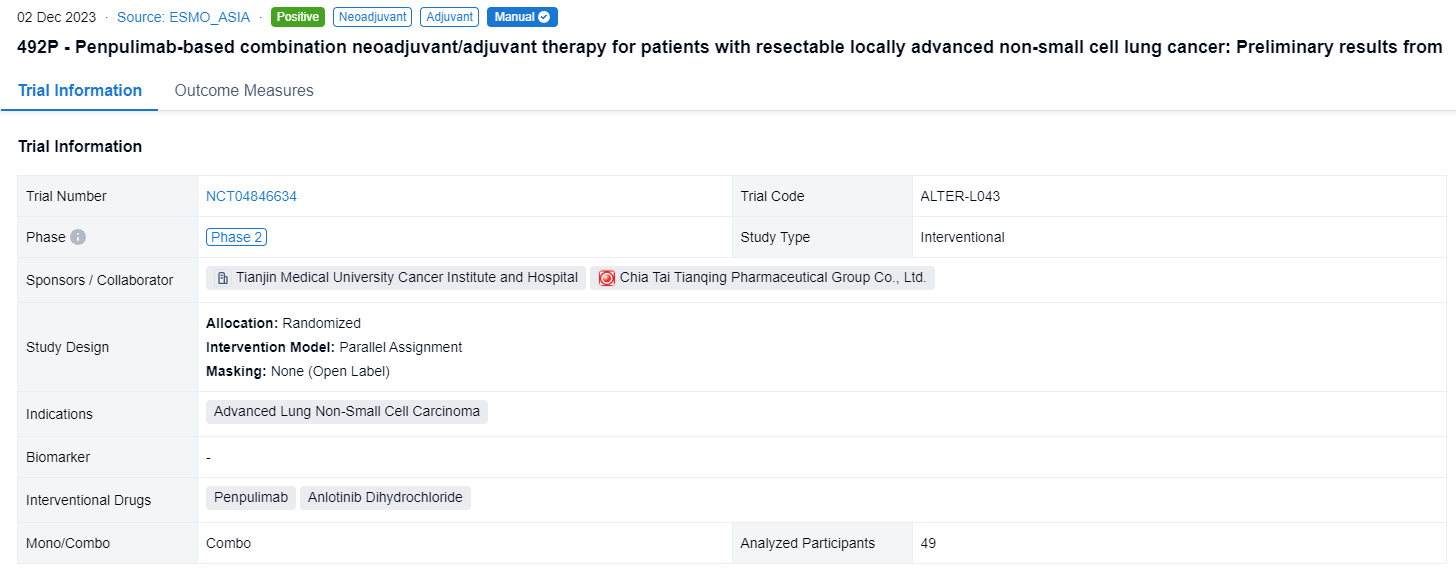The height and width of the screenshot is (574, 1456).
Task: Open the Outcome Measures tab
Action: [244, 91]
